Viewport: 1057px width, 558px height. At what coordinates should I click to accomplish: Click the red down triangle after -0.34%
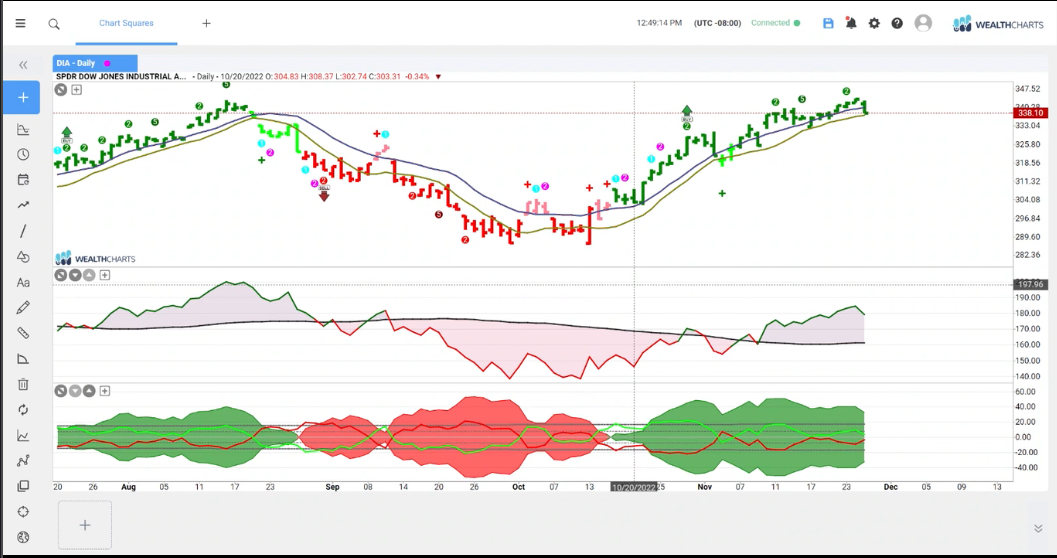(x=438, y=77)
